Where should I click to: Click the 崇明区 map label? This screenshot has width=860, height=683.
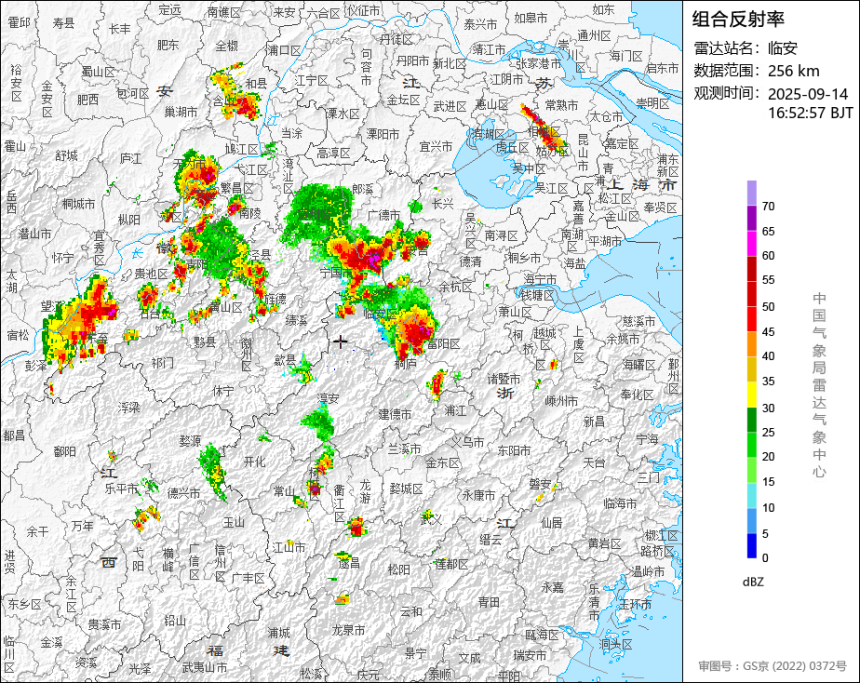tap(653, 104)
